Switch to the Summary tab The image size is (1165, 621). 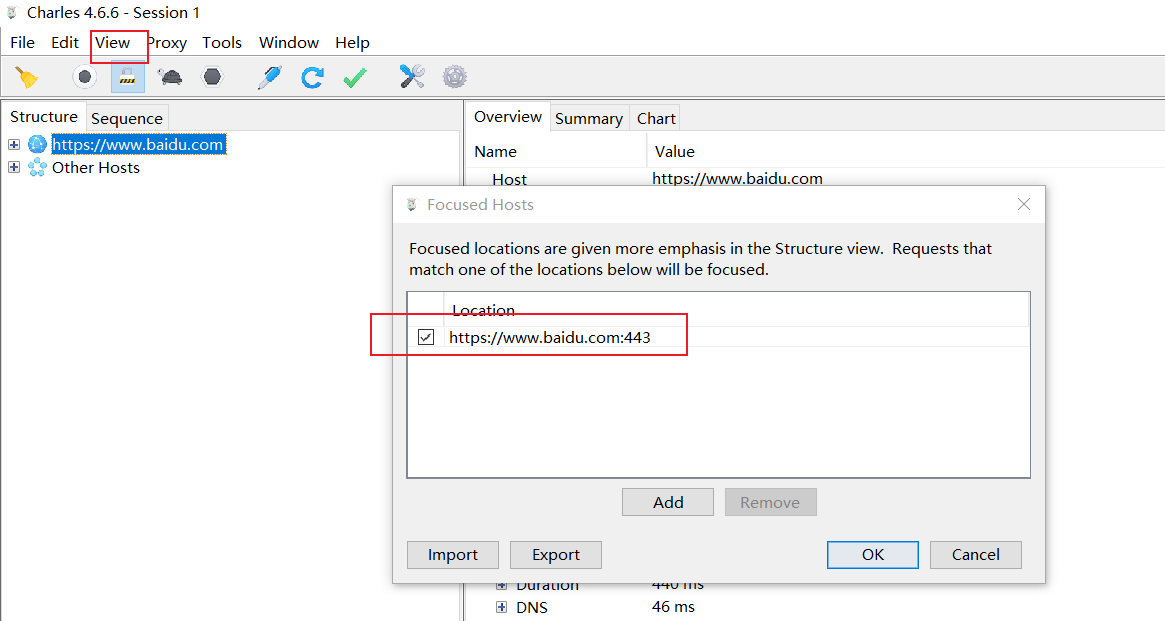[x=589, y=118]
